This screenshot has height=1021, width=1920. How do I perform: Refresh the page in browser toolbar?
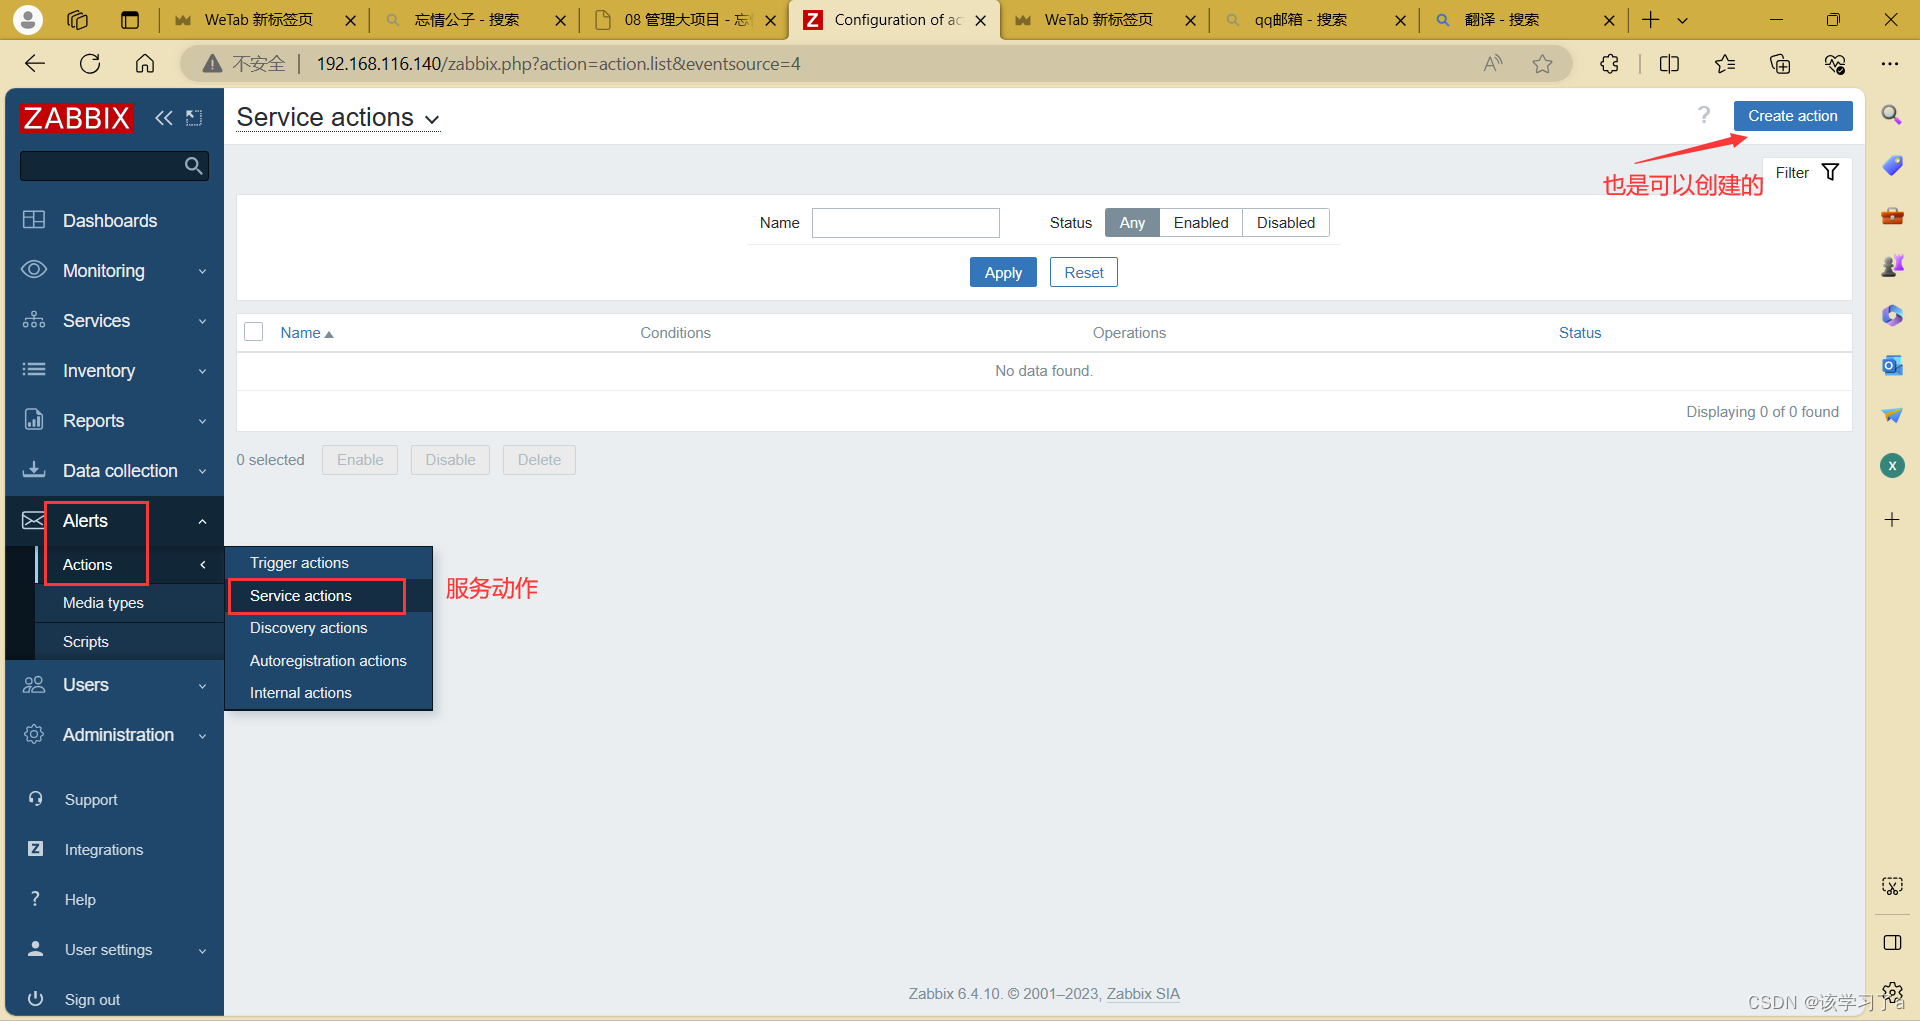pyautogui.click(x=90, y=64)
